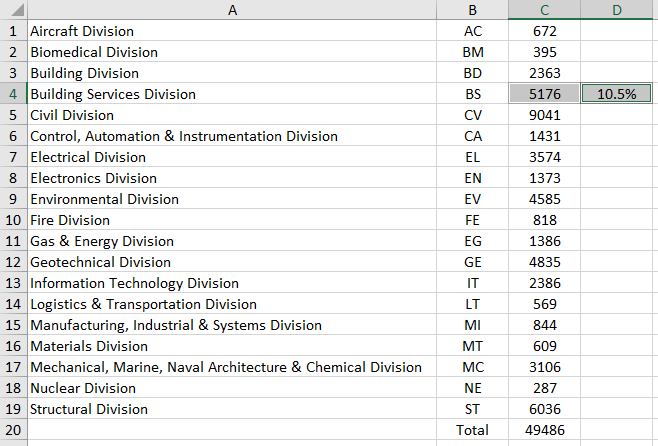
Task: Click the Structural Division cell
Action: (232, 409)
